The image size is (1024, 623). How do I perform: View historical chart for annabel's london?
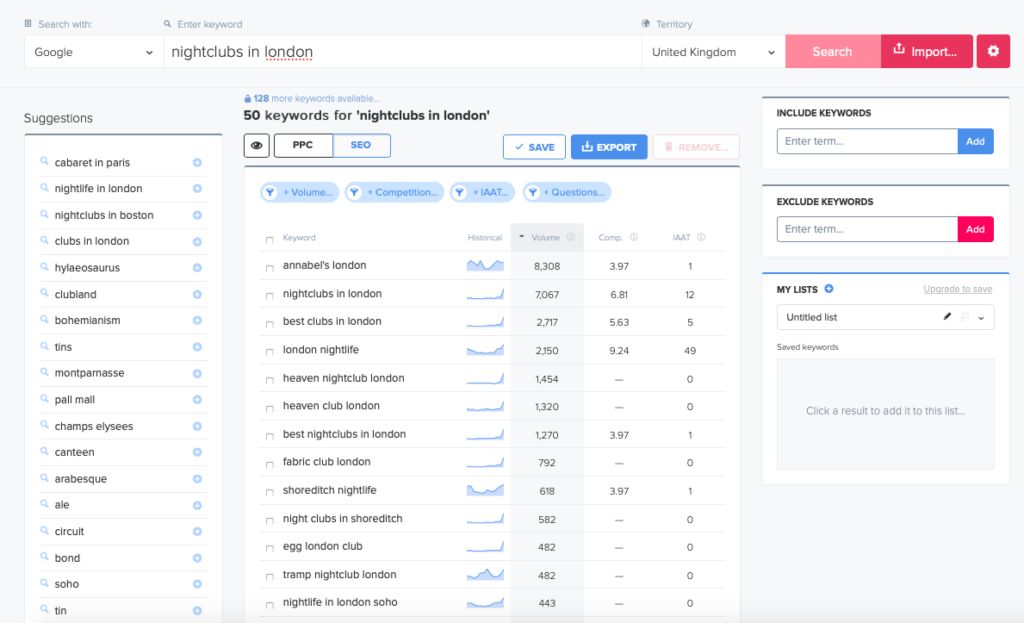coord(485,265)
